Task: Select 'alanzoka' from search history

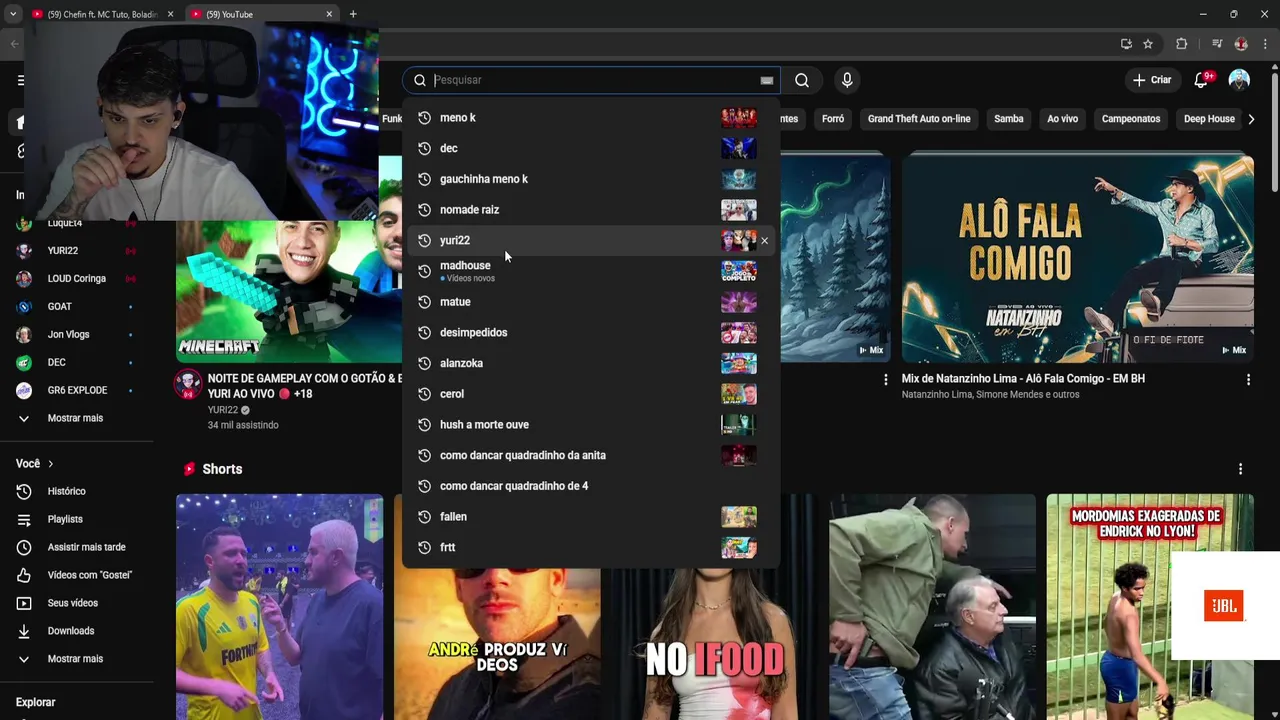Action: point(591,363)
